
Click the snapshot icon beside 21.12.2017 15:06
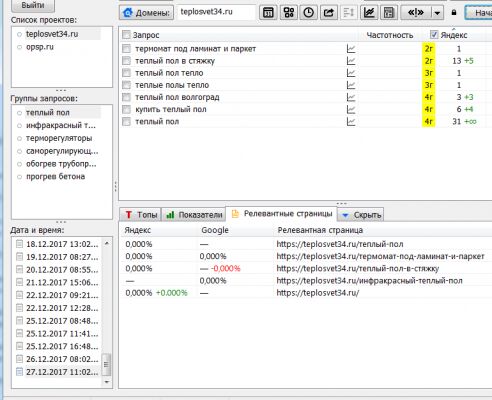click(x=20, y=282)
